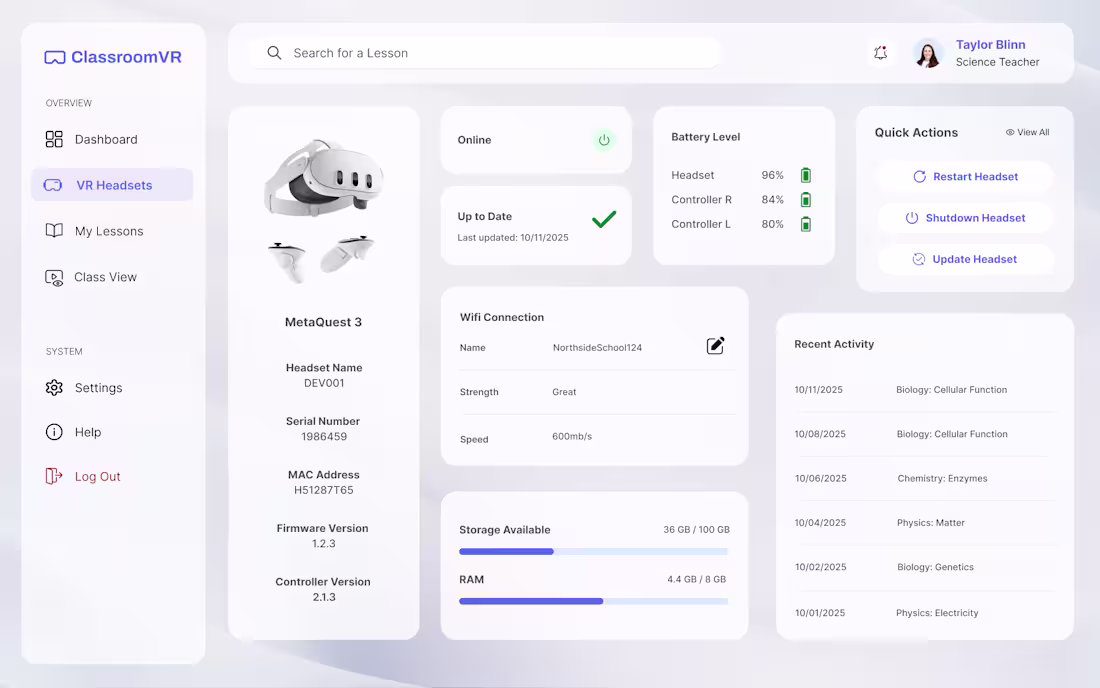This screenshot has height=688, width=1100.
Task: Edit the Wifi connection name
Action: [x=716, y=346]
